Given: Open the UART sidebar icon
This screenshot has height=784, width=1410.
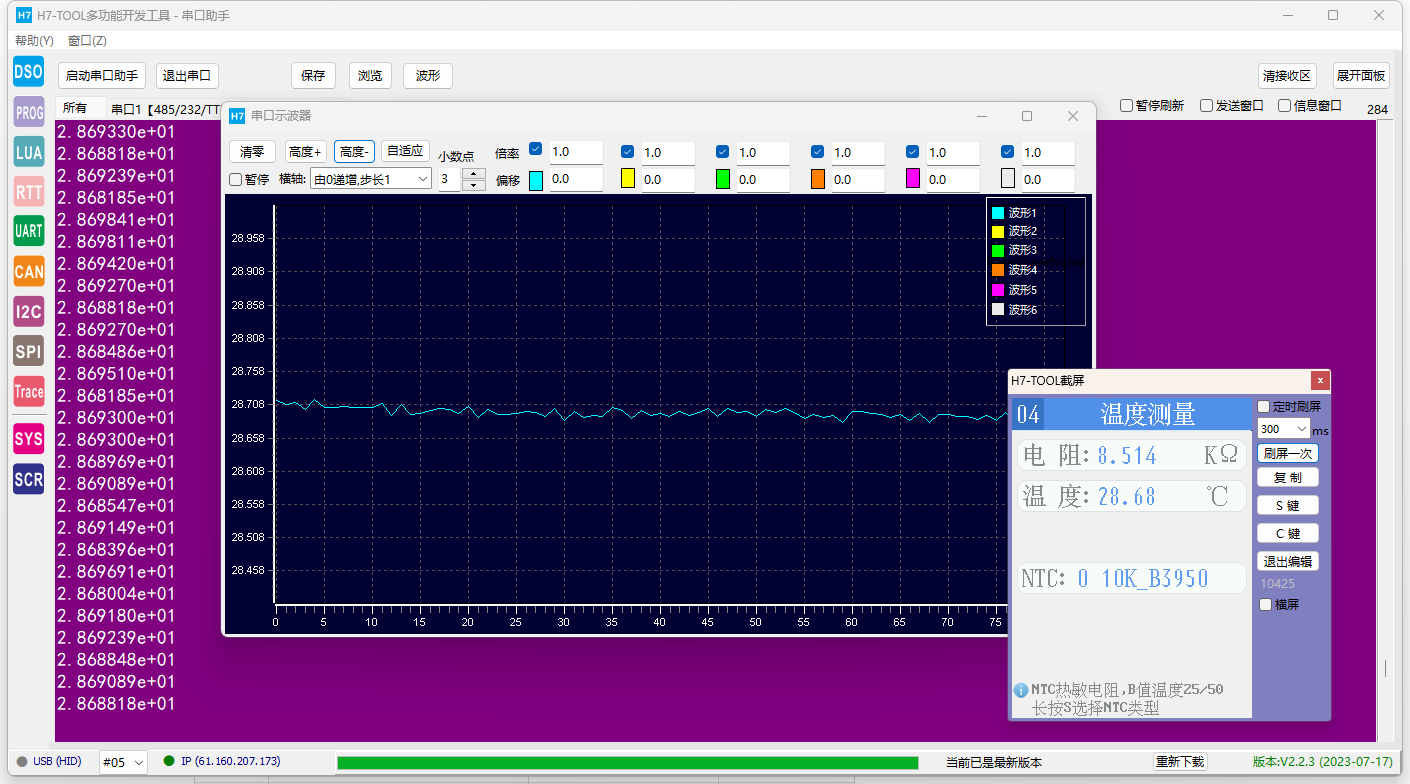Looking at the screenshot, I should [x=29, y=231].
